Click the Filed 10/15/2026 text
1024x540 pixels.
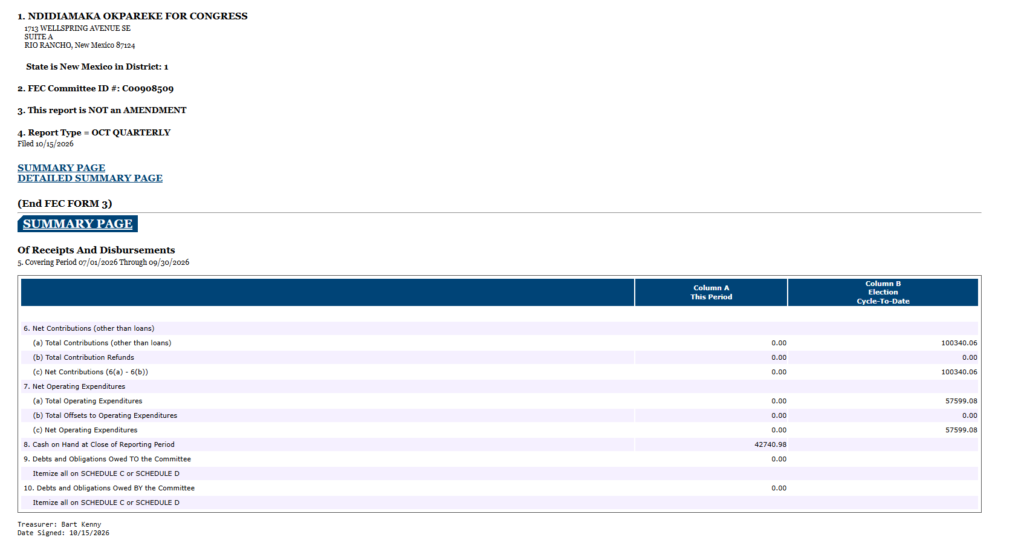[x=45, y=144]
